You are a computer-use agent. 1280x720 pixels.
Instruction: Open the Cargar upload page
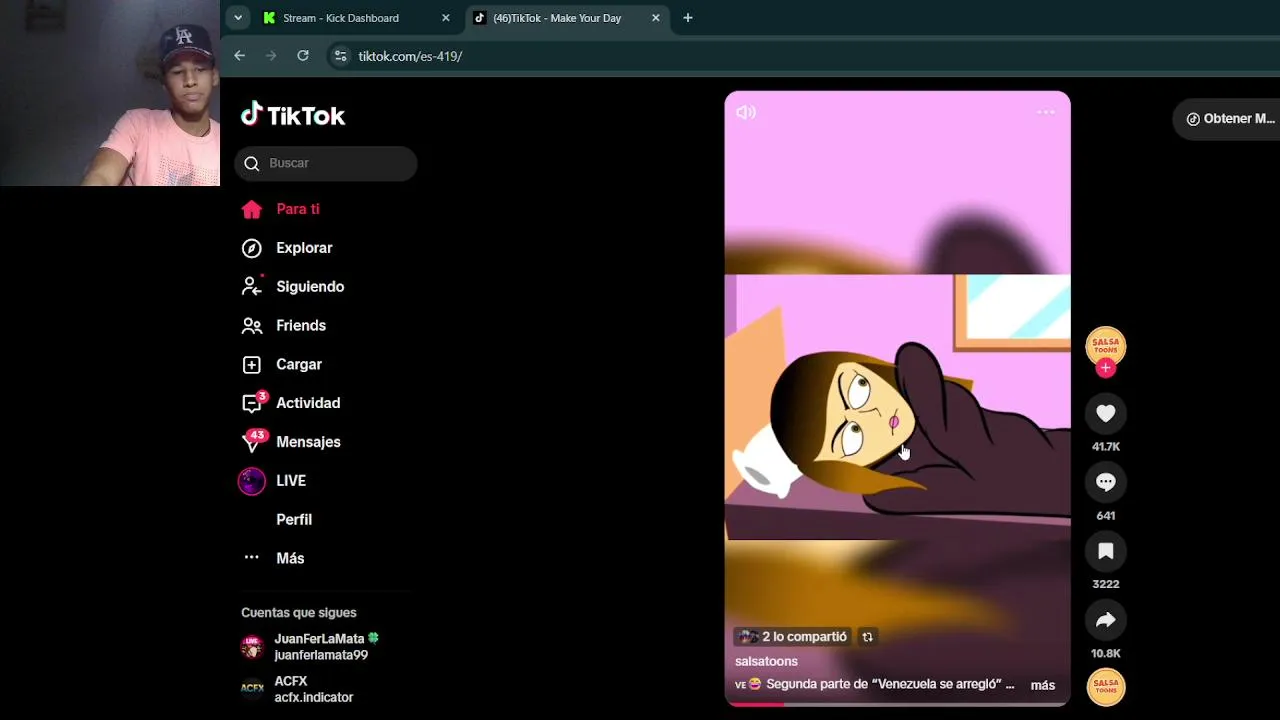[299, 365]
